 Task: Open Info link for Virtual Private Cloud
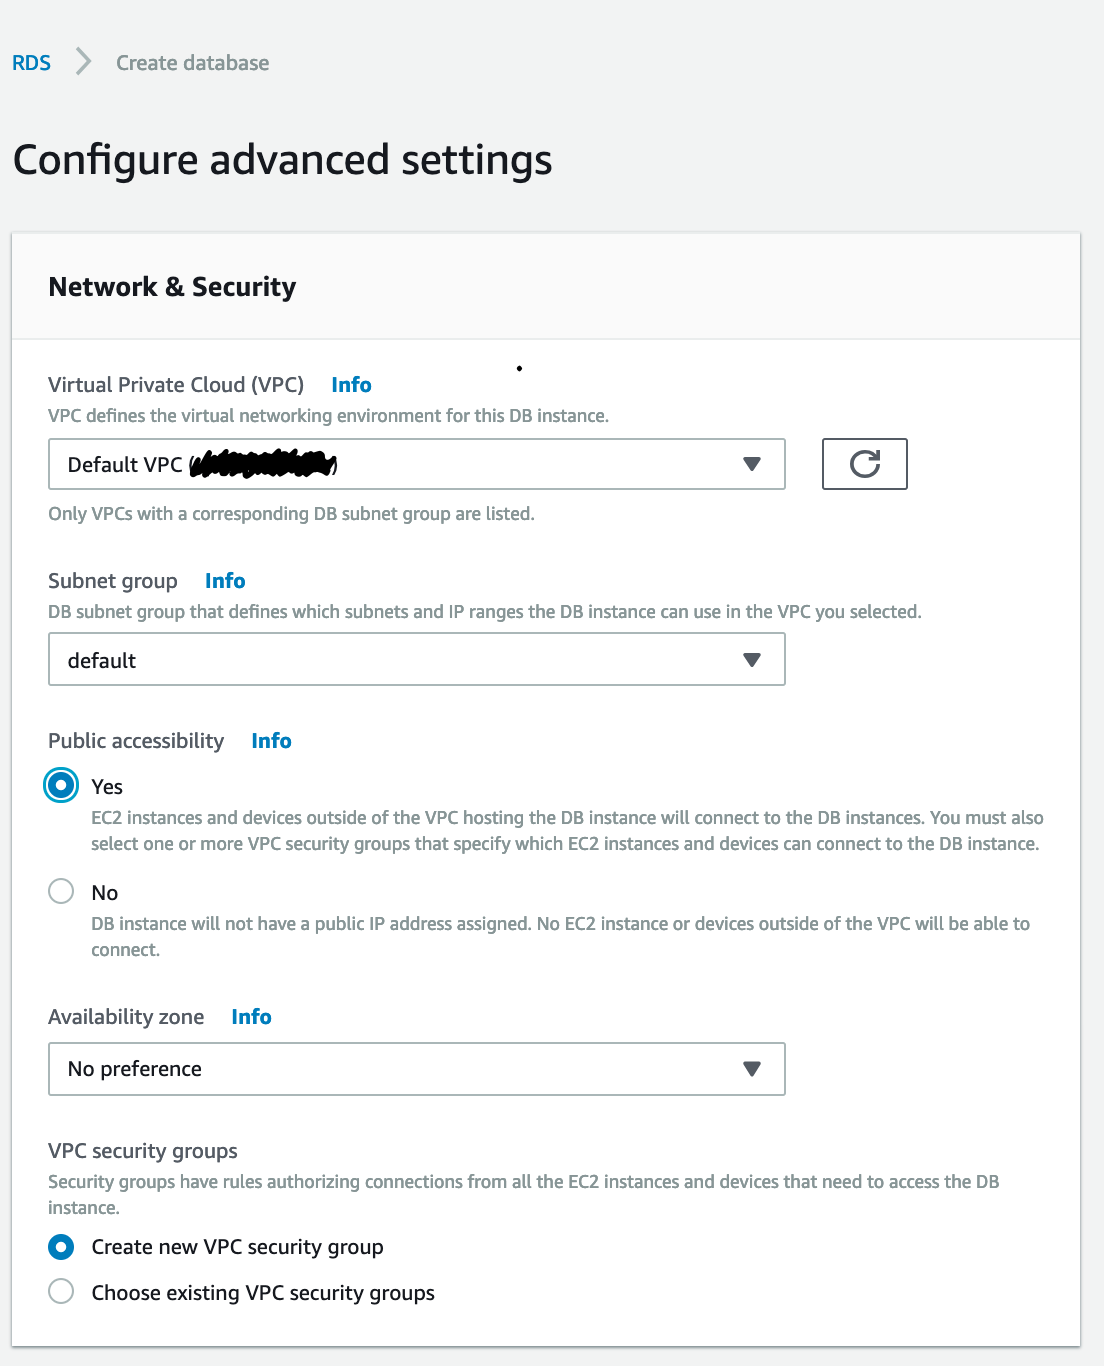351,385
